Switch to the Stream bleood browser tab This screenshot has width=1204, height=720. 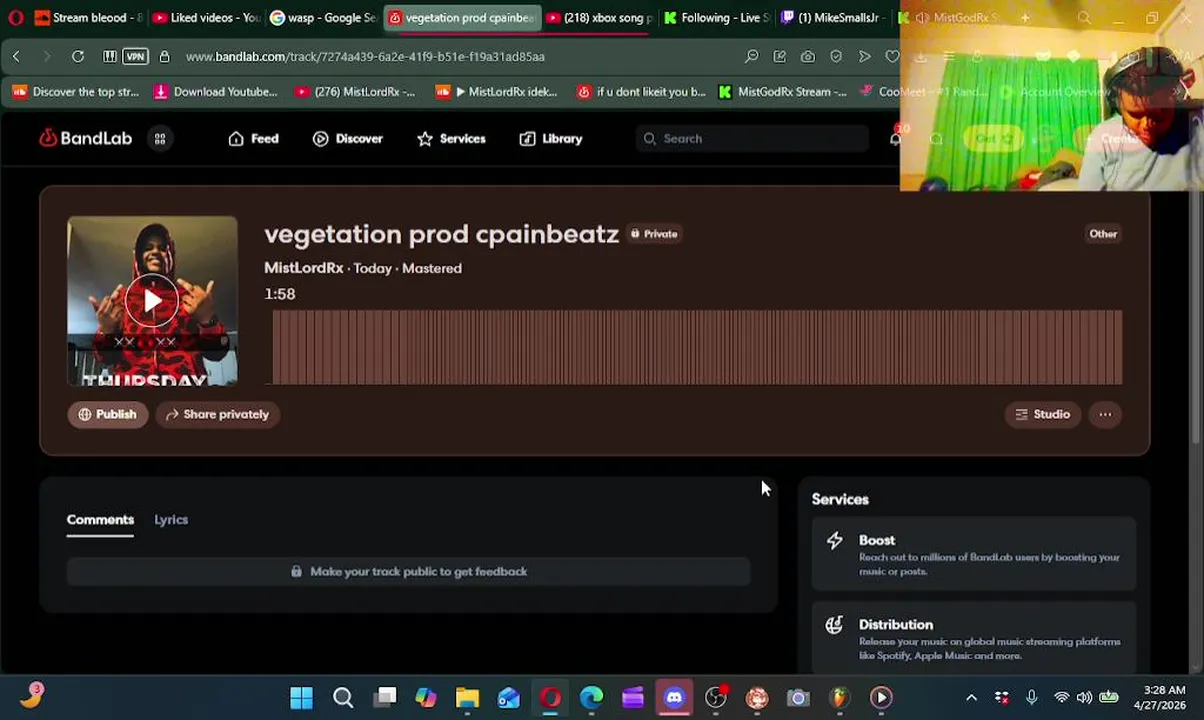[88, 17]
